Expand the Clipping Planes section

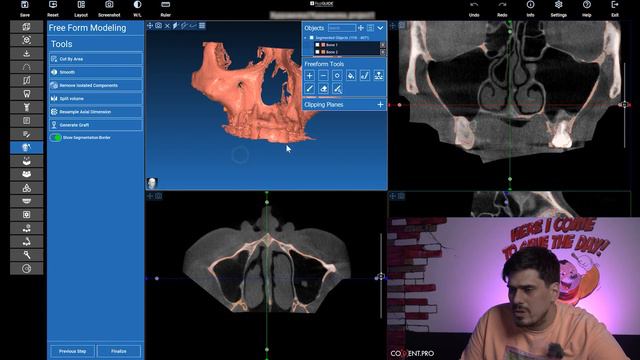380,105
